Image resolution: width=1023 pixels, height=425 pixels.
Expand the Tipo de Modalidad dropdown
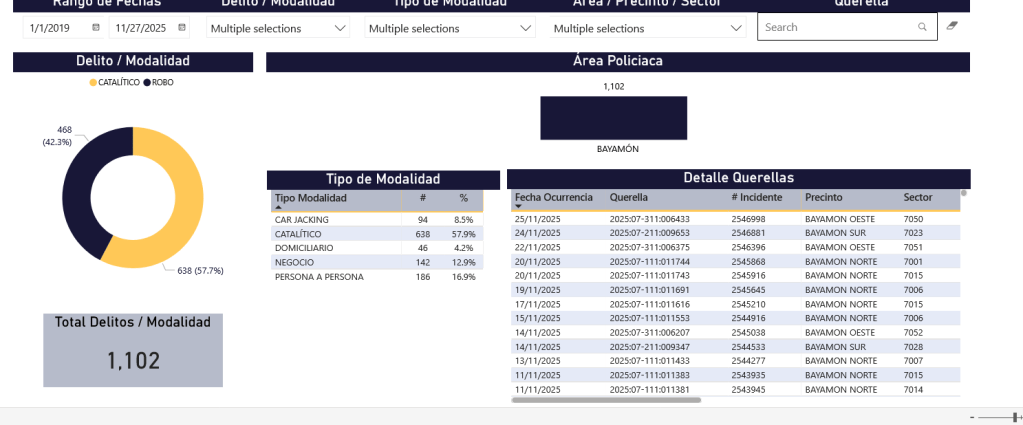[x=526, y=29]
